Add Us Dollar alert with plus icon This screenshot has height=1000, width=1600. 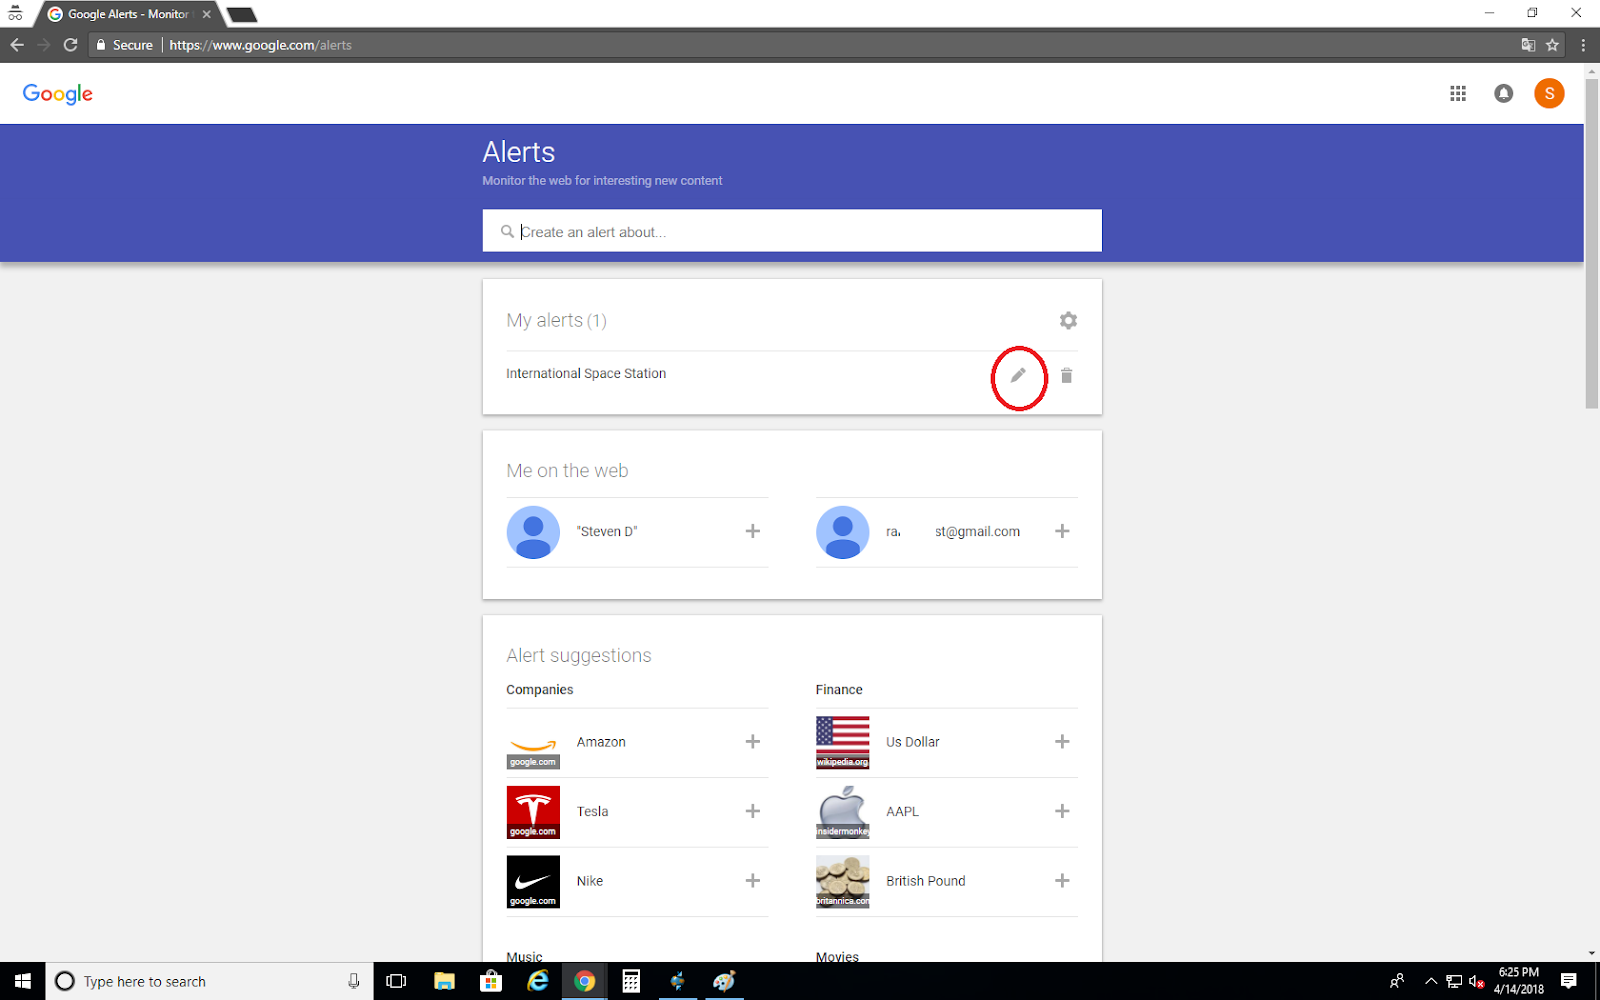(x=1062, y=741)
